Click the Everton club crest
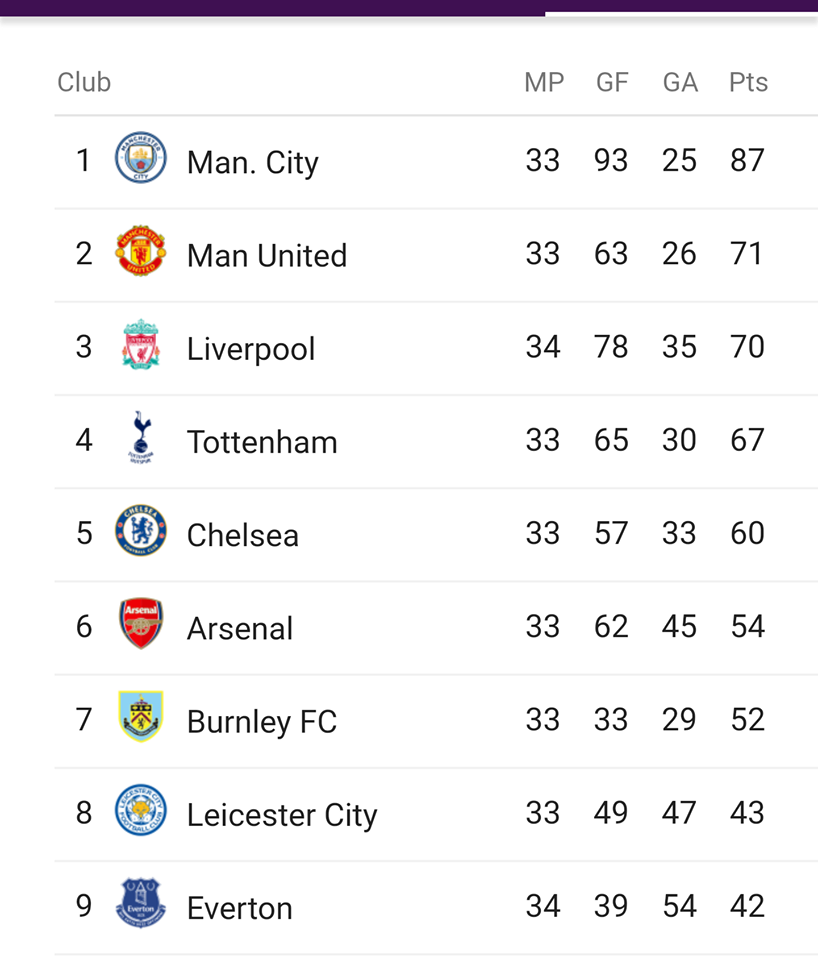 [x=141, y=903]
